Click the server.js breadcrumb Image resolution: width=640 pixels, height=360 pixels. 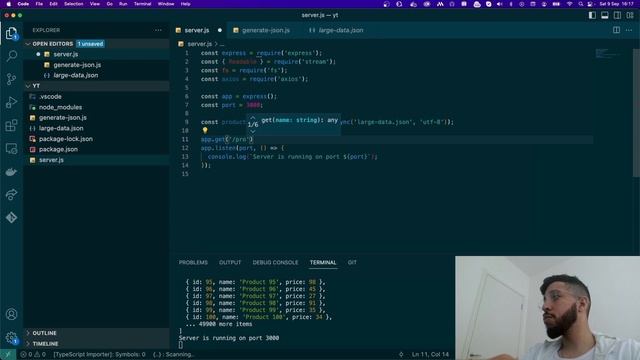(199, 44)
